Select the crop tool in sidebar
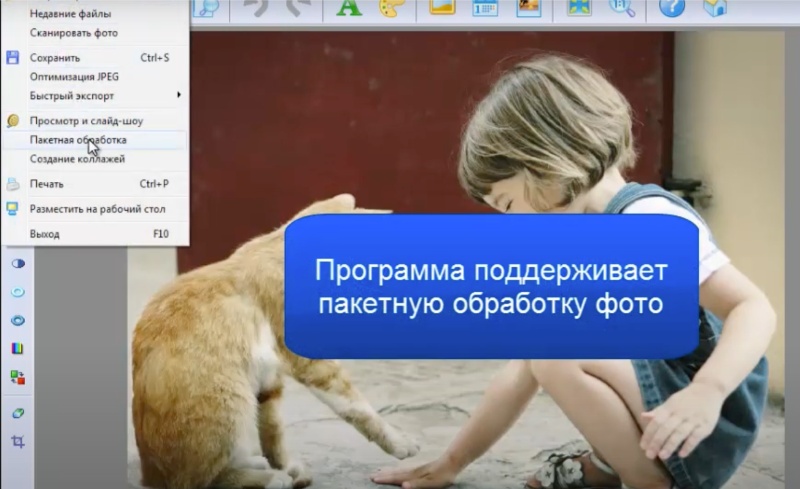 coord(18,442)
